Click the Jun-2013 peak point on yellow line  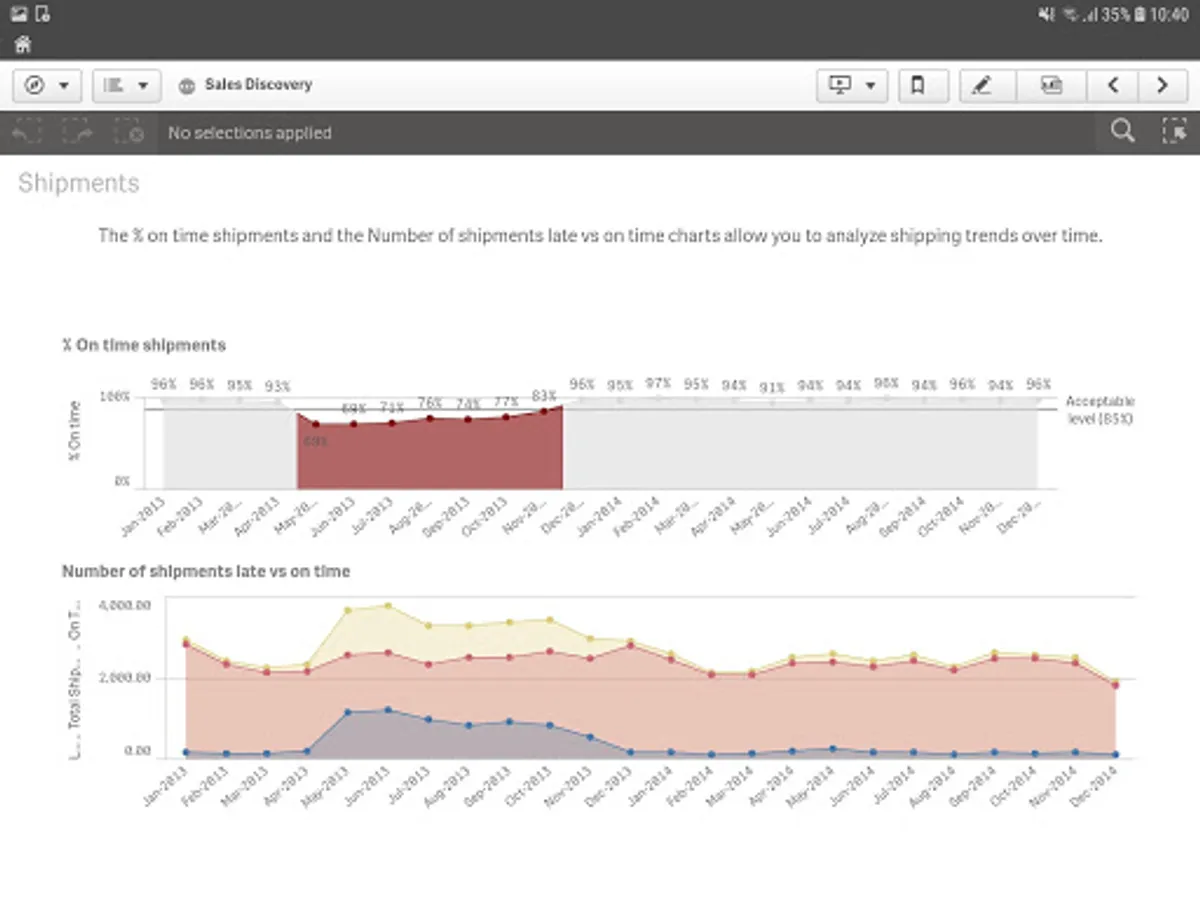point(388,606)
